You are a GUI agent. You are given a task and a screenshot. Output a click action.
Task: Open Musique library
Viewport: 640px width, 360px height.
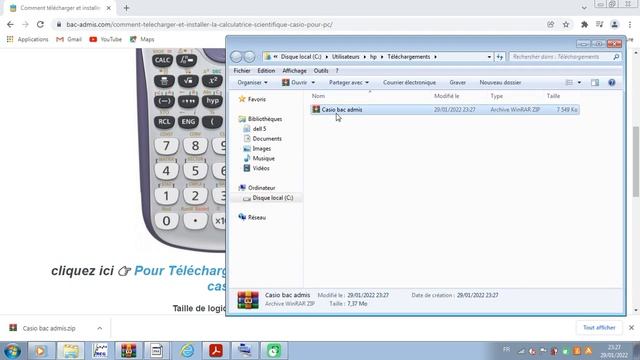(x=259, y=158)
